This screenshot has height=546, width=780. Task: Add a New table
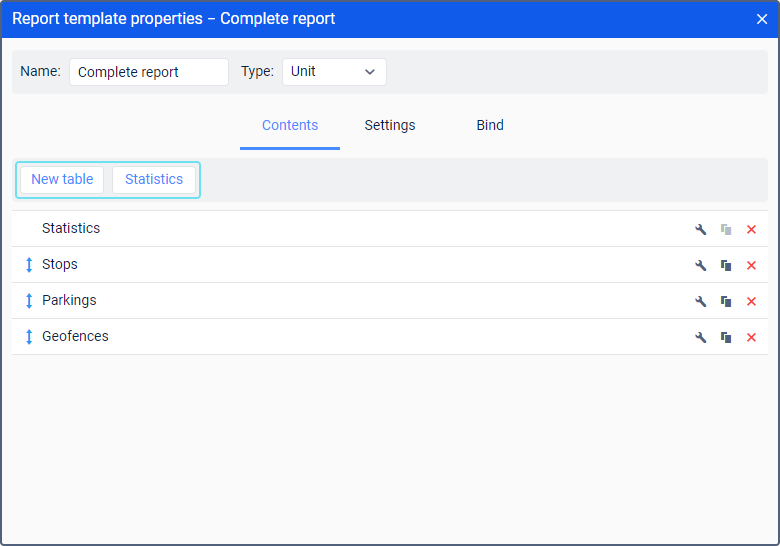click(62, 180)
